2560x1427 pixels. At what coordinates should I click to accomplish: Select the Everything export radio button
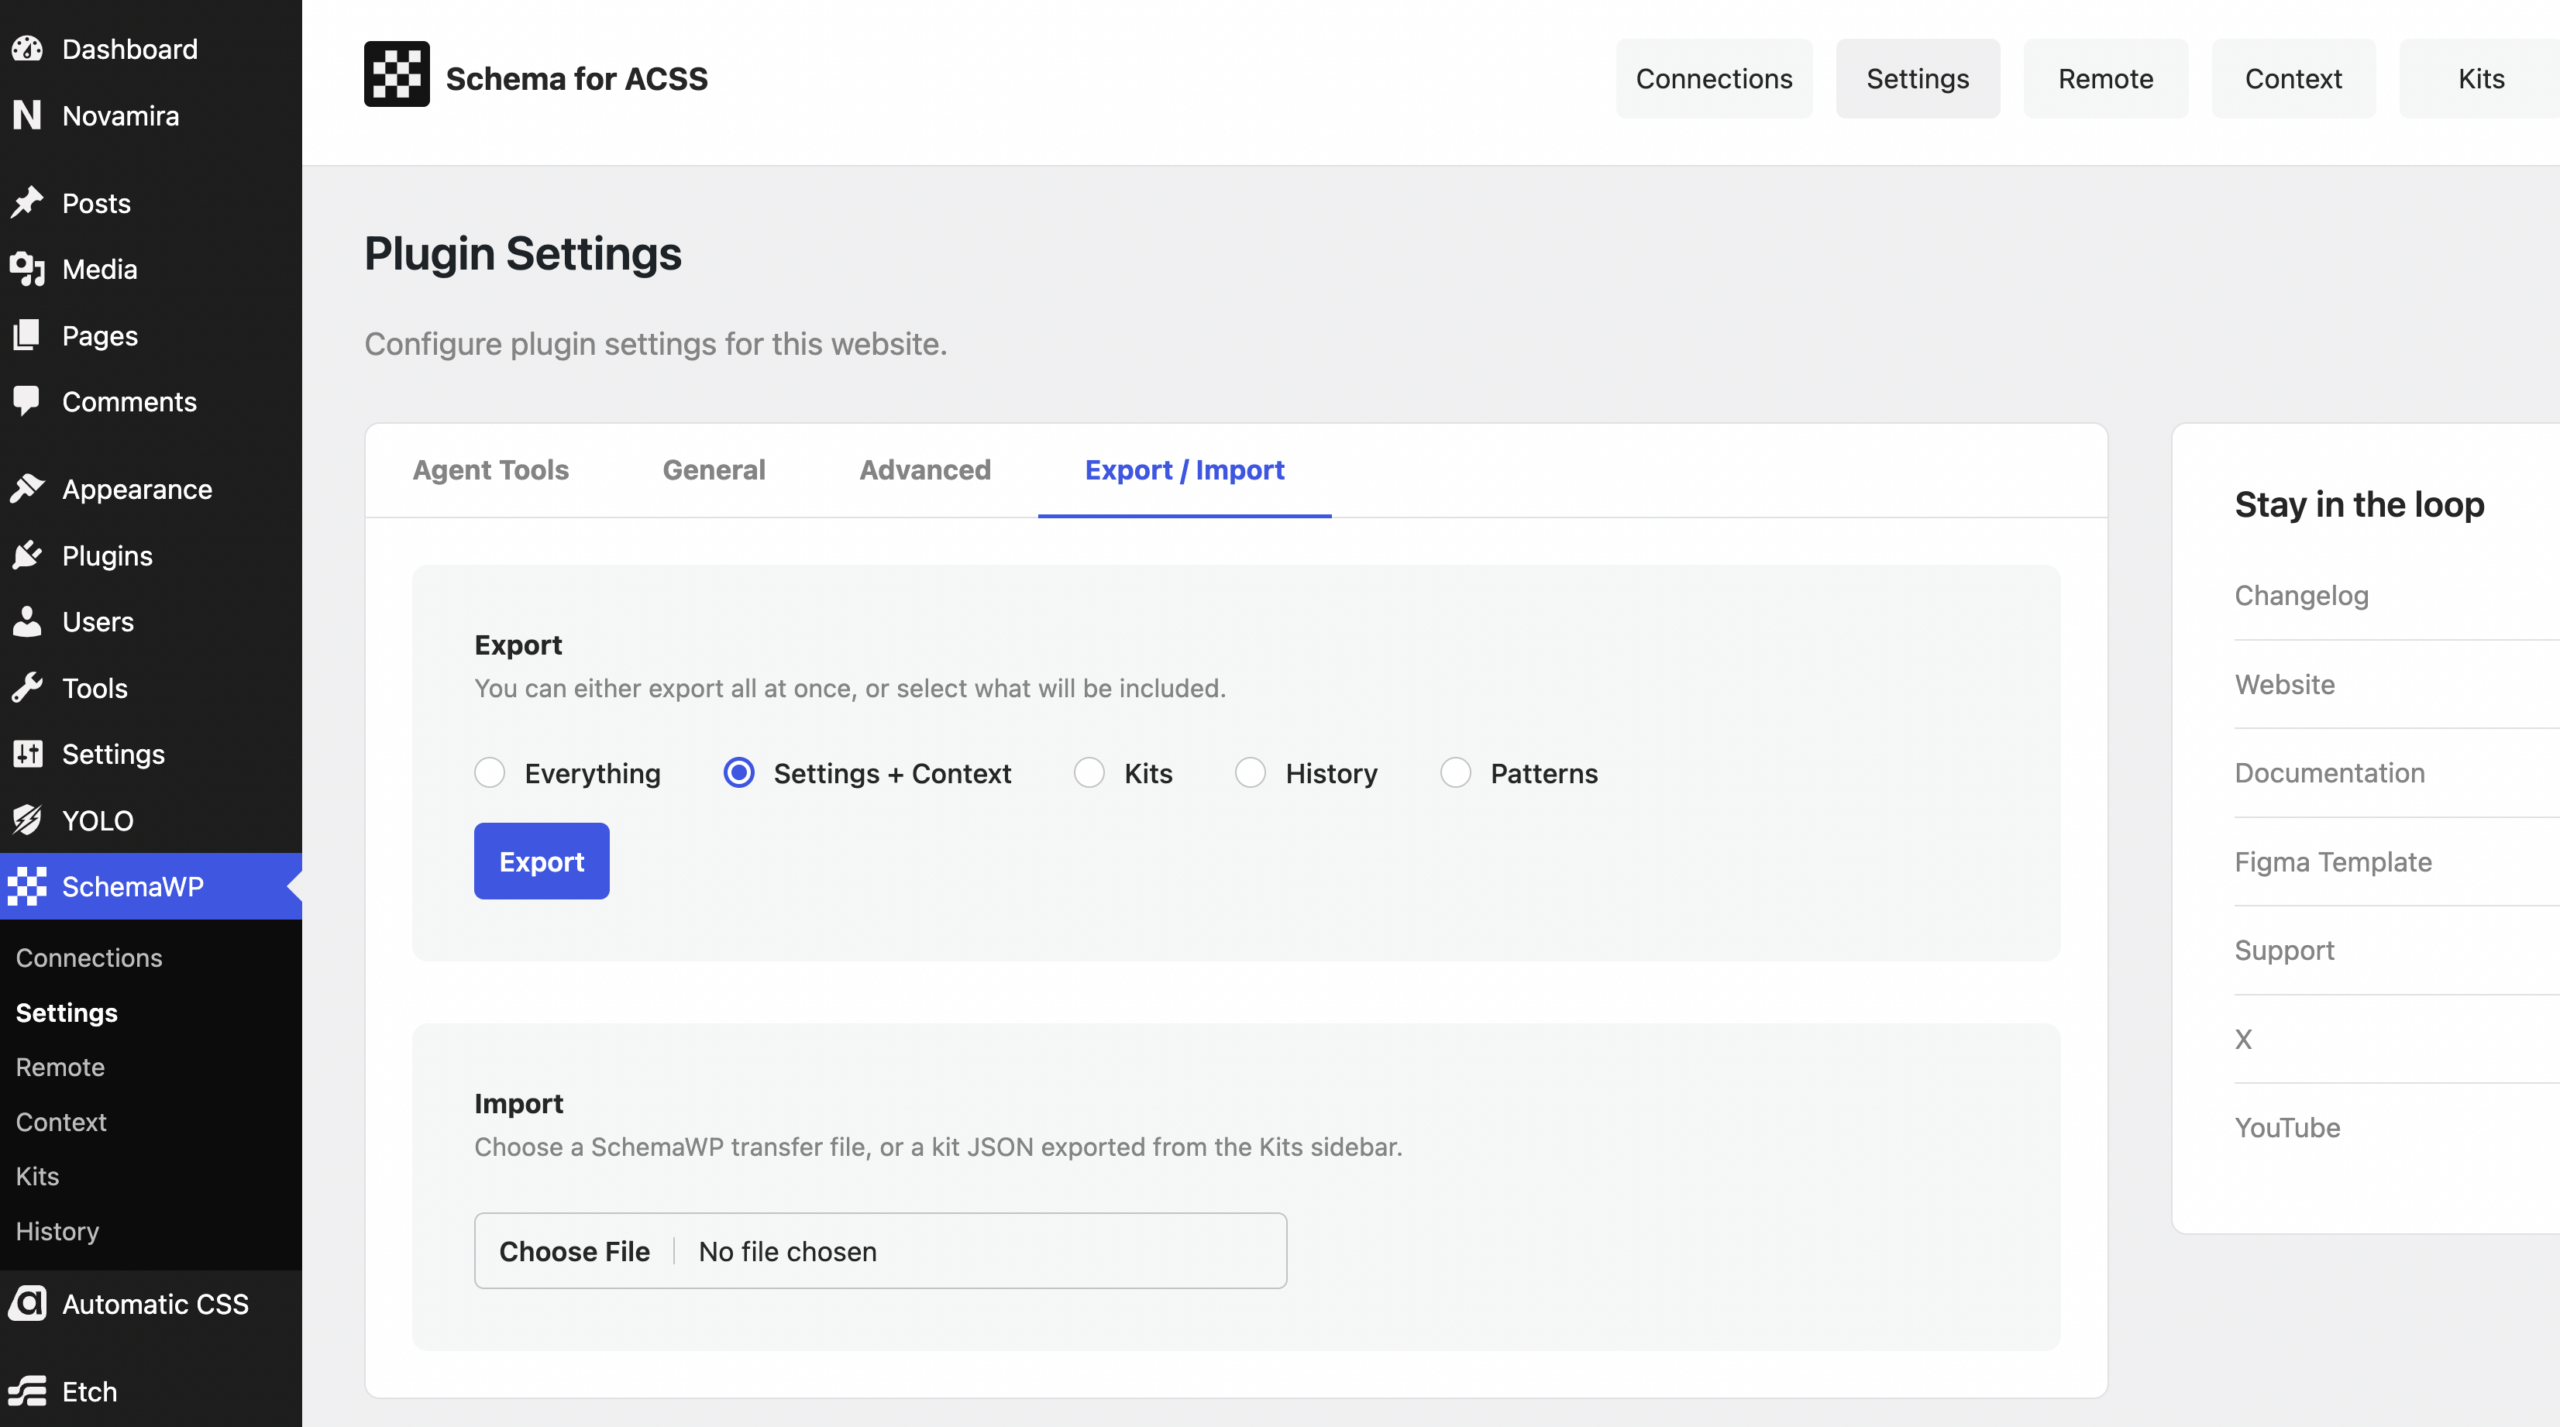[x=490, y=773]
